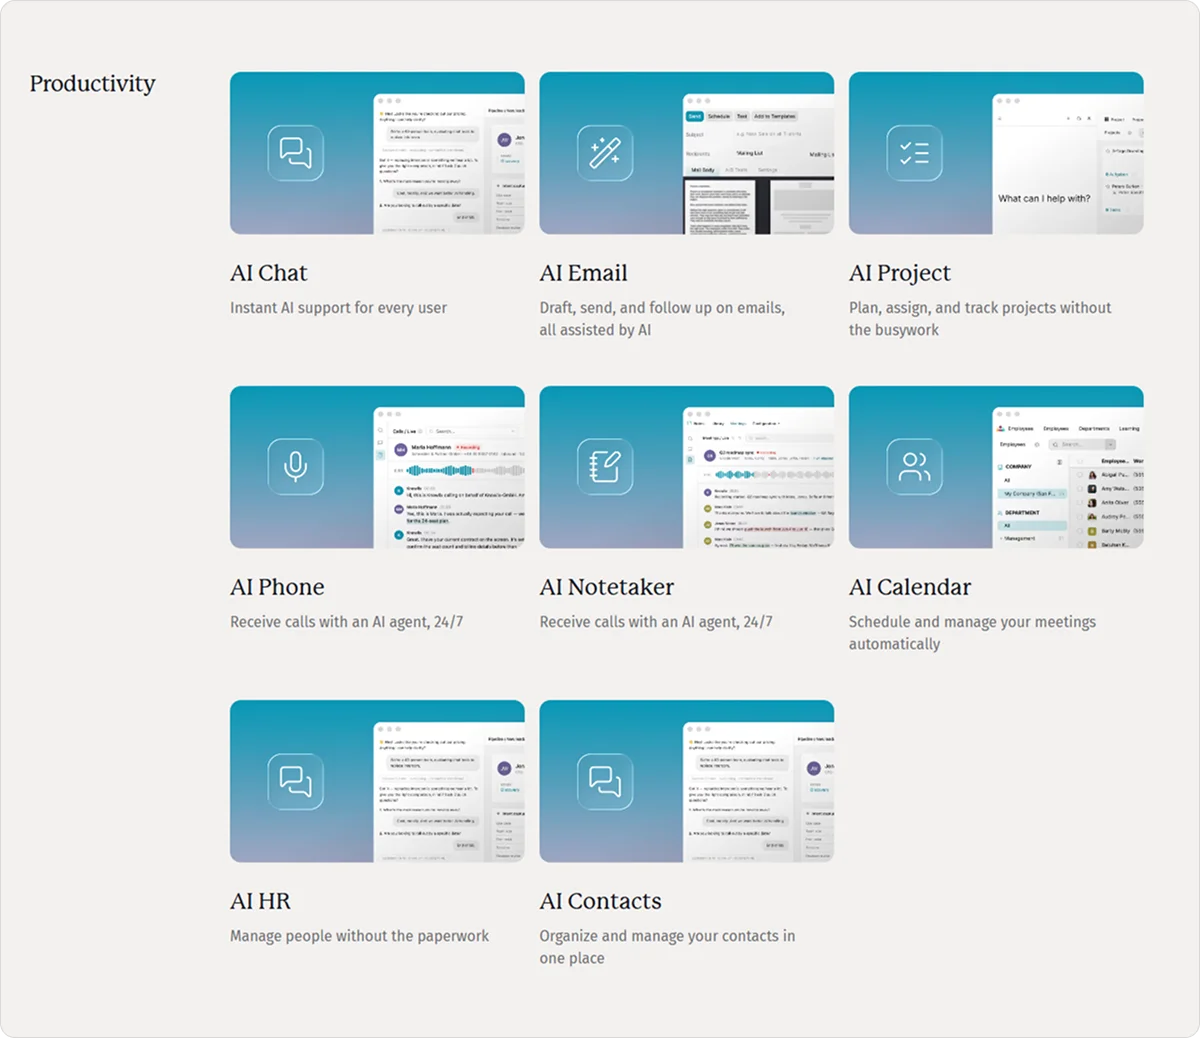Viewport: 1200px width, 1038px height.
Task: Click 'Organize and manage your contacts' description
Action: (667, 947)
